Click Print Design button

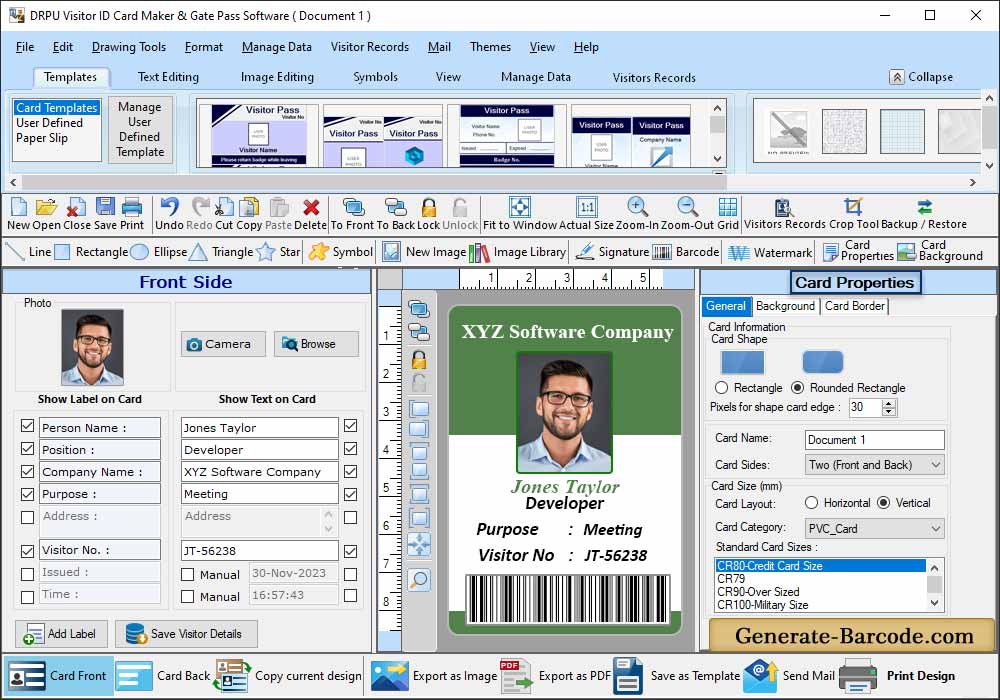pos(897,676)
